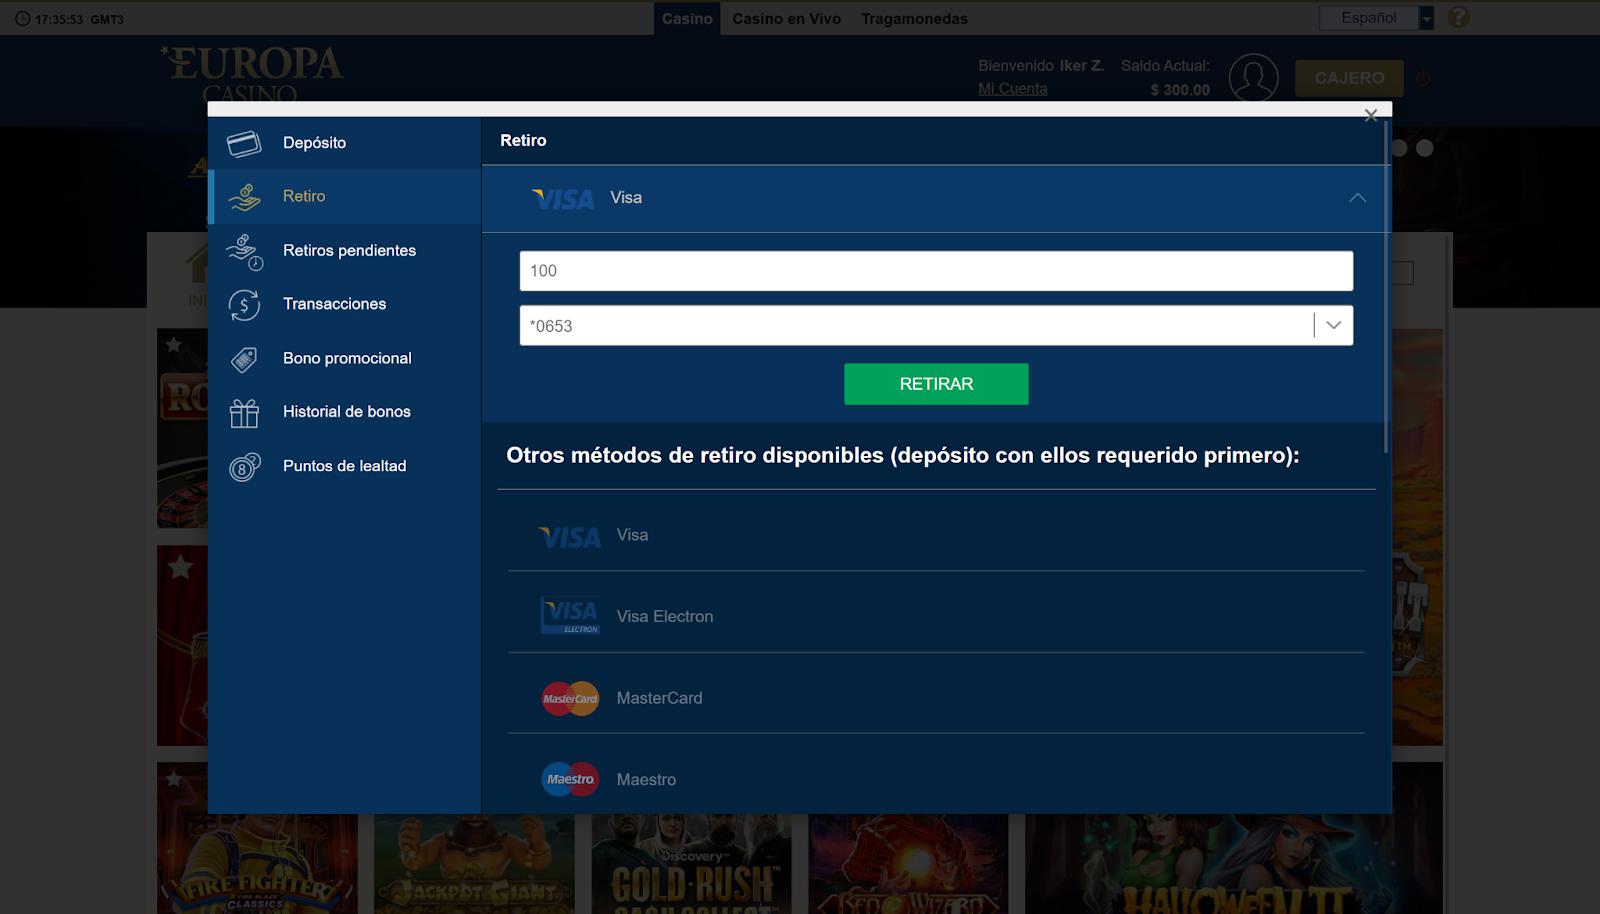Click the MasterCard logo
This screenshot has height=914, width=1600.
[x=570, y=698]
